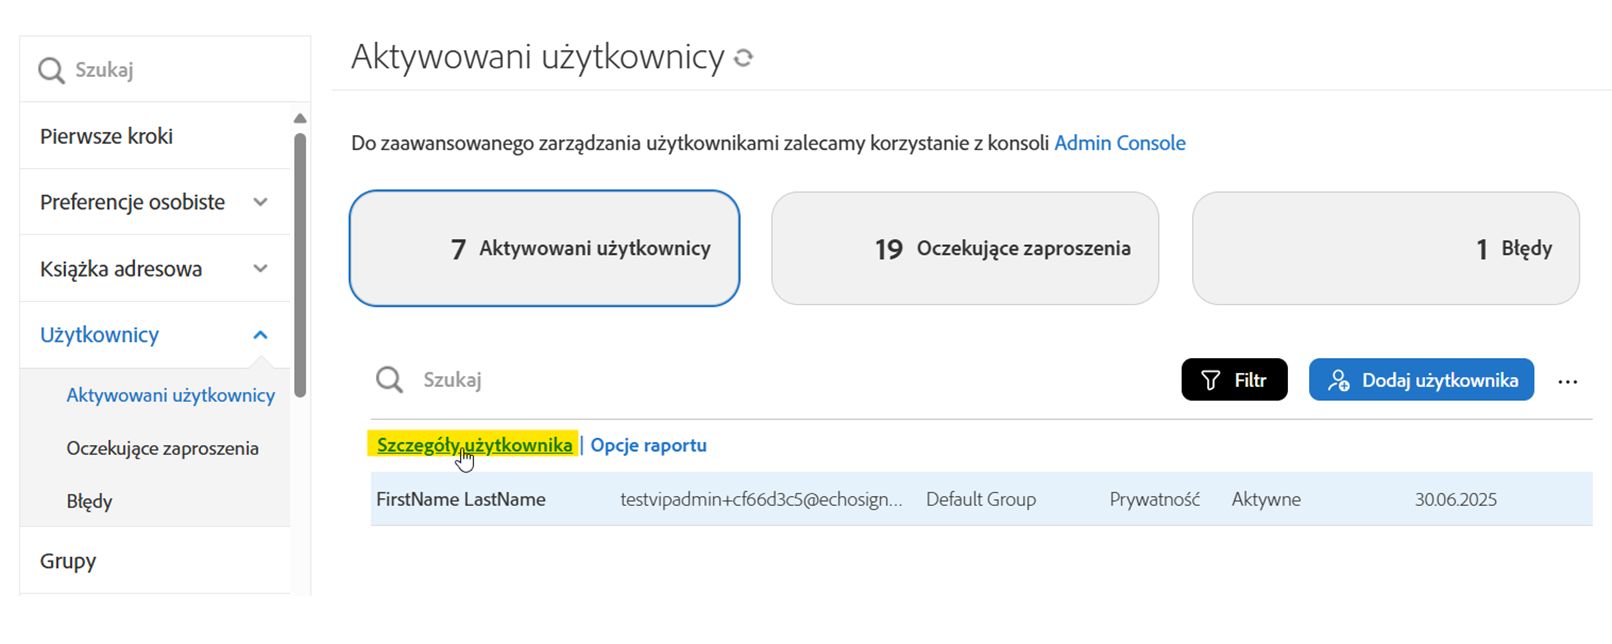Expand the Książka adresowa section
This screenshot has height=644, width=1612.
click(260, 268)
